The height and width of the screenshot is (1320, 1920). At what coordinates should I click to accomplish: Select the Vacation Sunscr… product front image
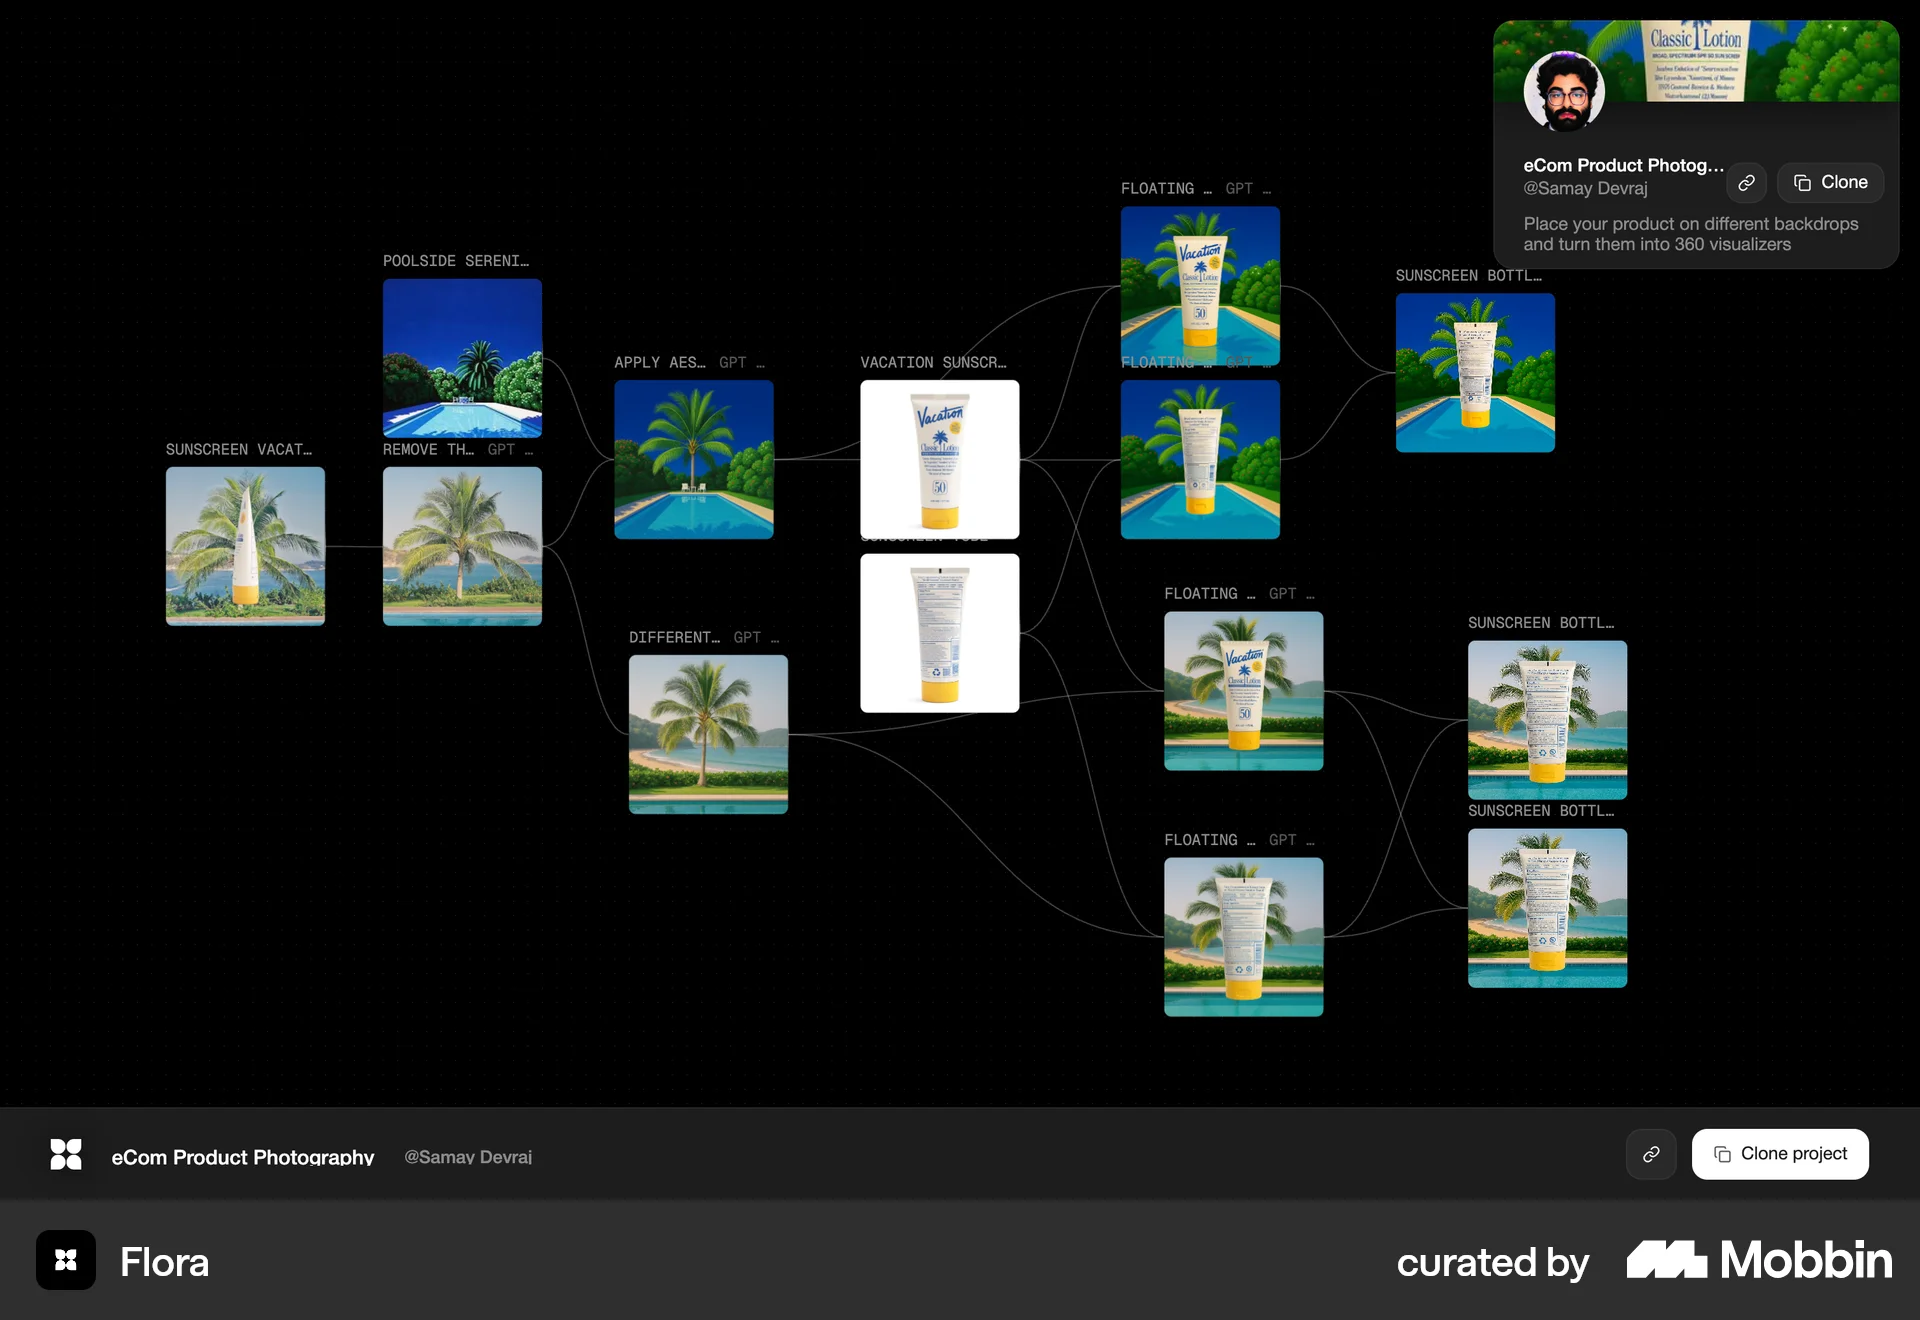939,459
